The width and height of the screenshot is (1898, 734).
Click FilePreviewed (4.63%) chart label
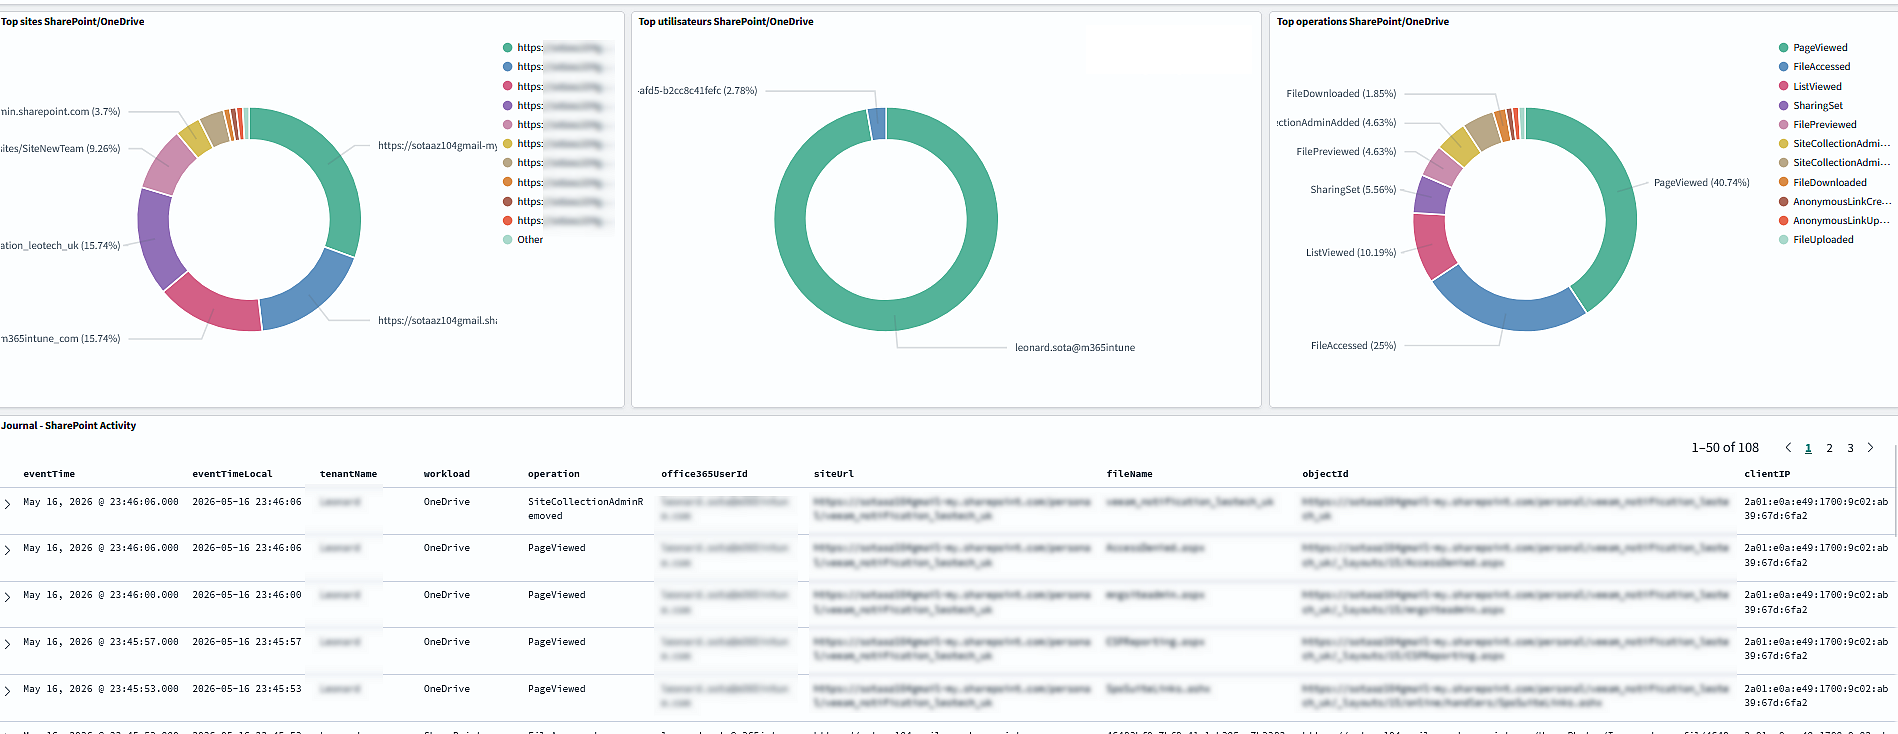pyautogui.click(x=1346, y=152)
